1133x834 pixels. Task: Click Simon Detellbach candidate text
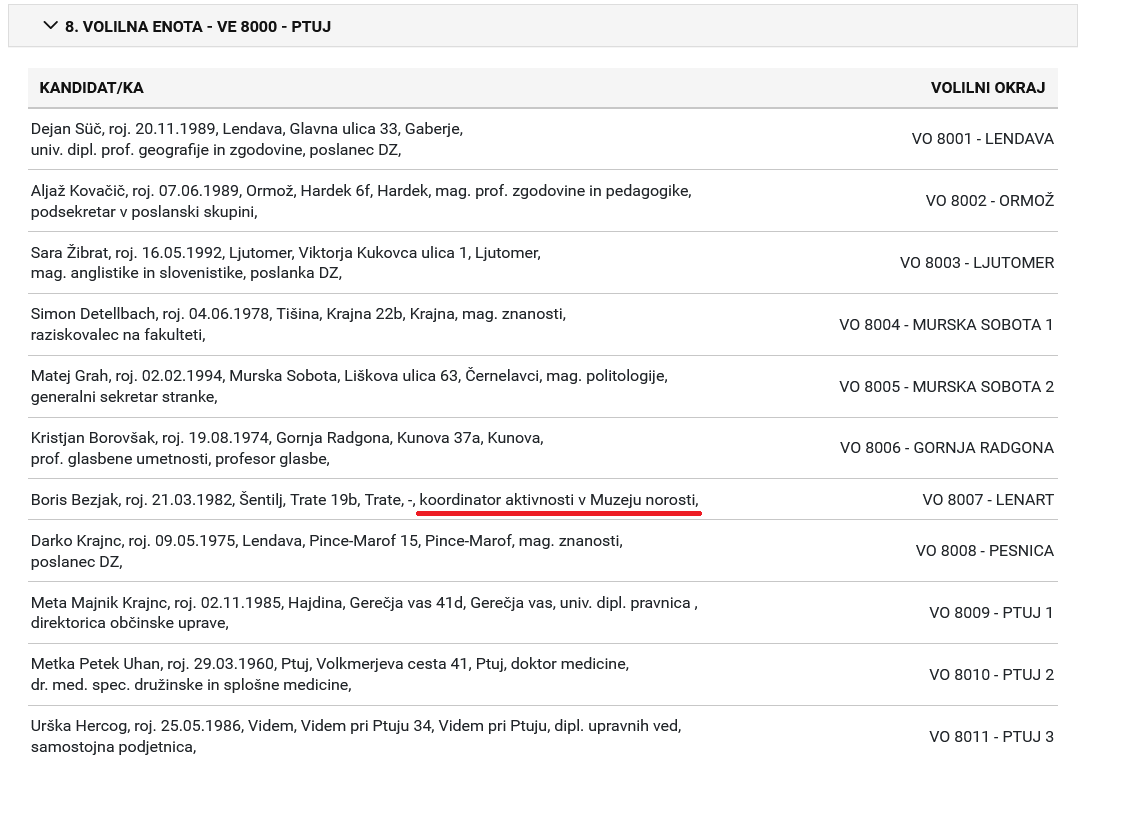pyautogui.click(x=298, y=324)
